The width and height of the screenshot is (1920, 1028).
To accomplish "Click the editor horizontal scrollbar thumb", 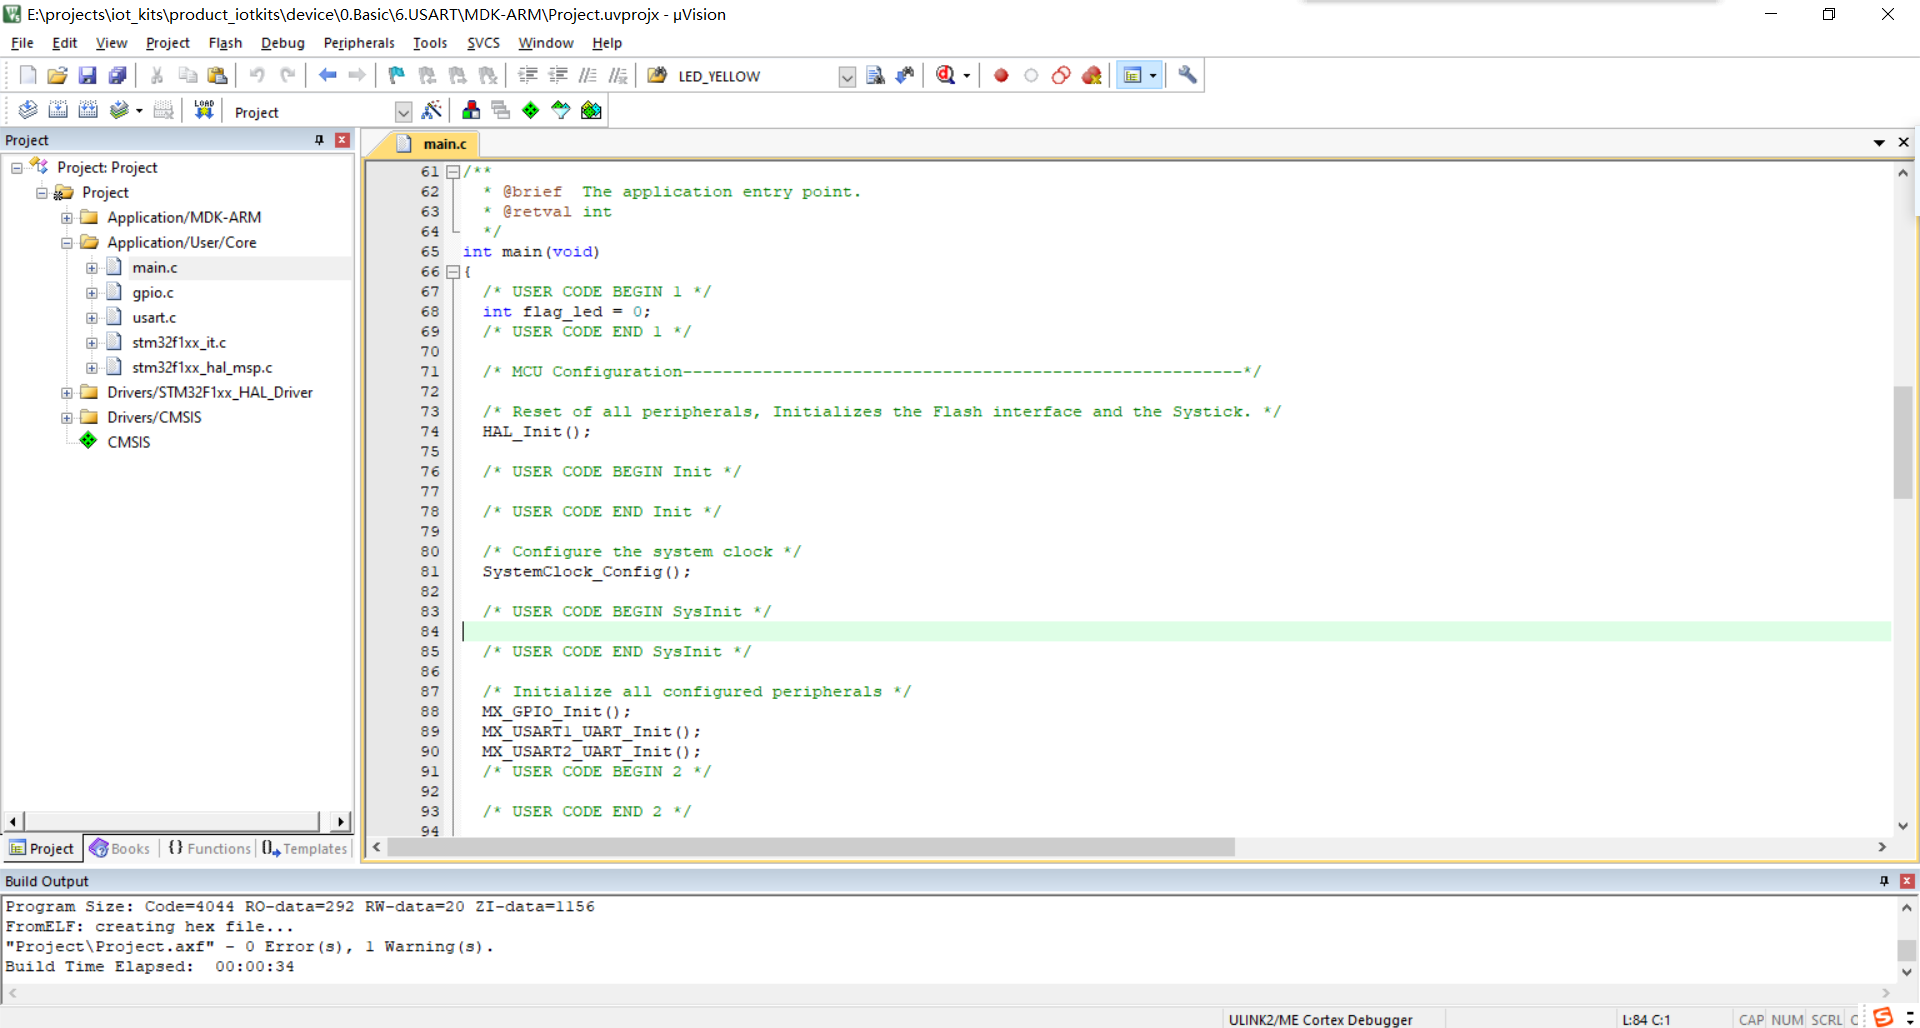I will click(811, 848).
